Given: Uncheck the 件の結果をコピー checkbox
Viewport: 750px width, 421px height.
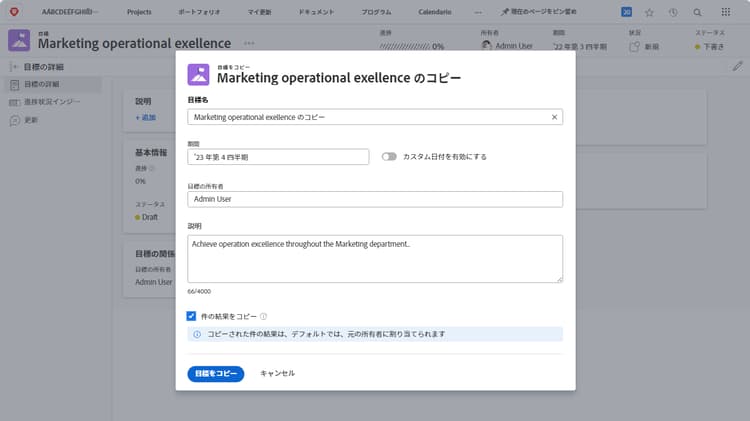Looking at the screenshot, I should tap(191, 316).
